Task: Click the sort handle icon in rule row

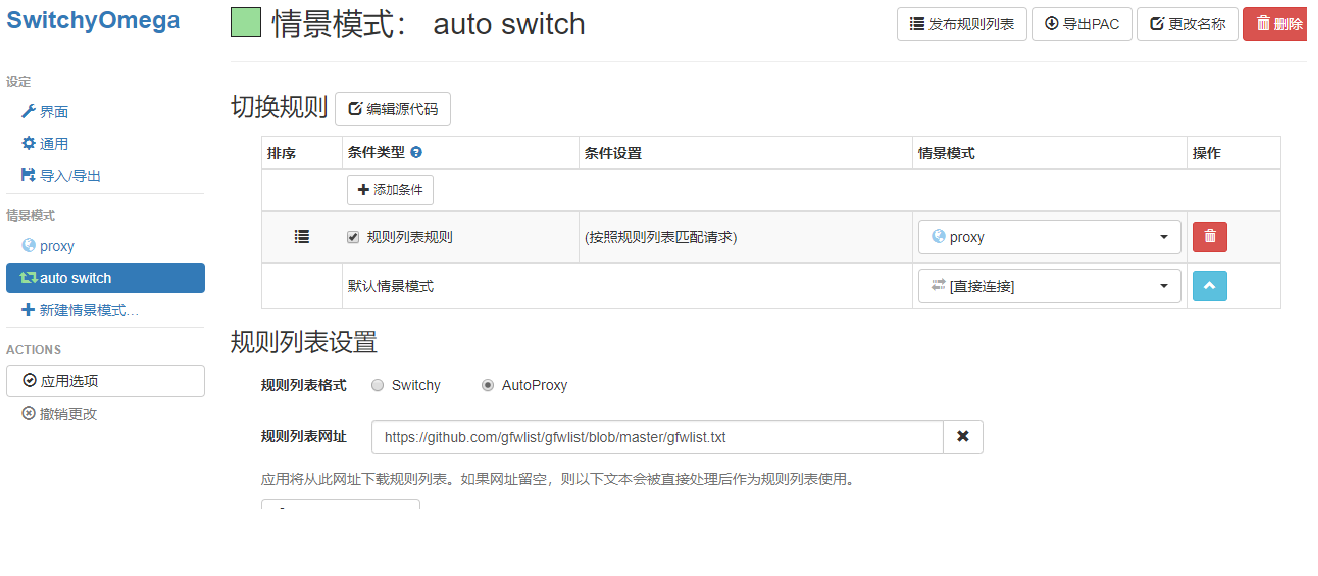Action: (302, 237)
